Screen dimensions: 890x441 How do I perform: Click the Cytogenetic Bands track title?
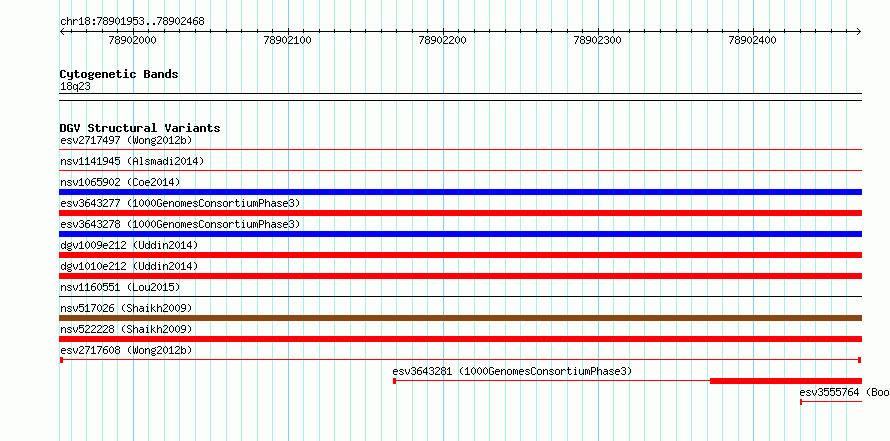(119, 74)
